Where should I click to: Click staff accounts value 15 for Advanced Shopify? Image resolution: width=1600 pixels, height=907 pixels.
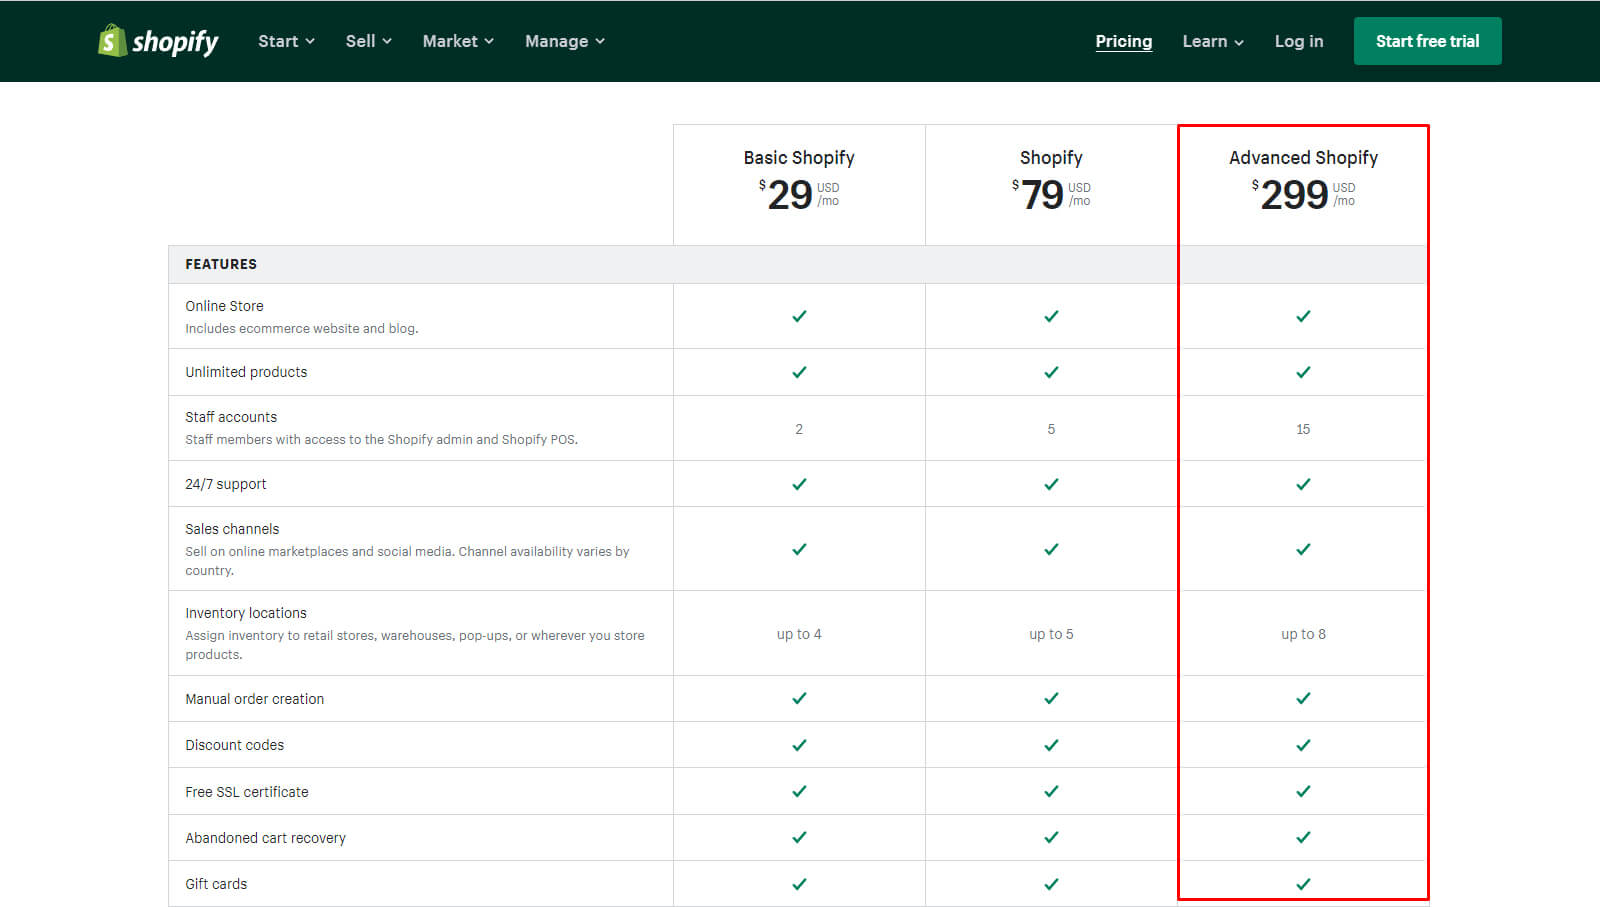[x=1303, y=429]
